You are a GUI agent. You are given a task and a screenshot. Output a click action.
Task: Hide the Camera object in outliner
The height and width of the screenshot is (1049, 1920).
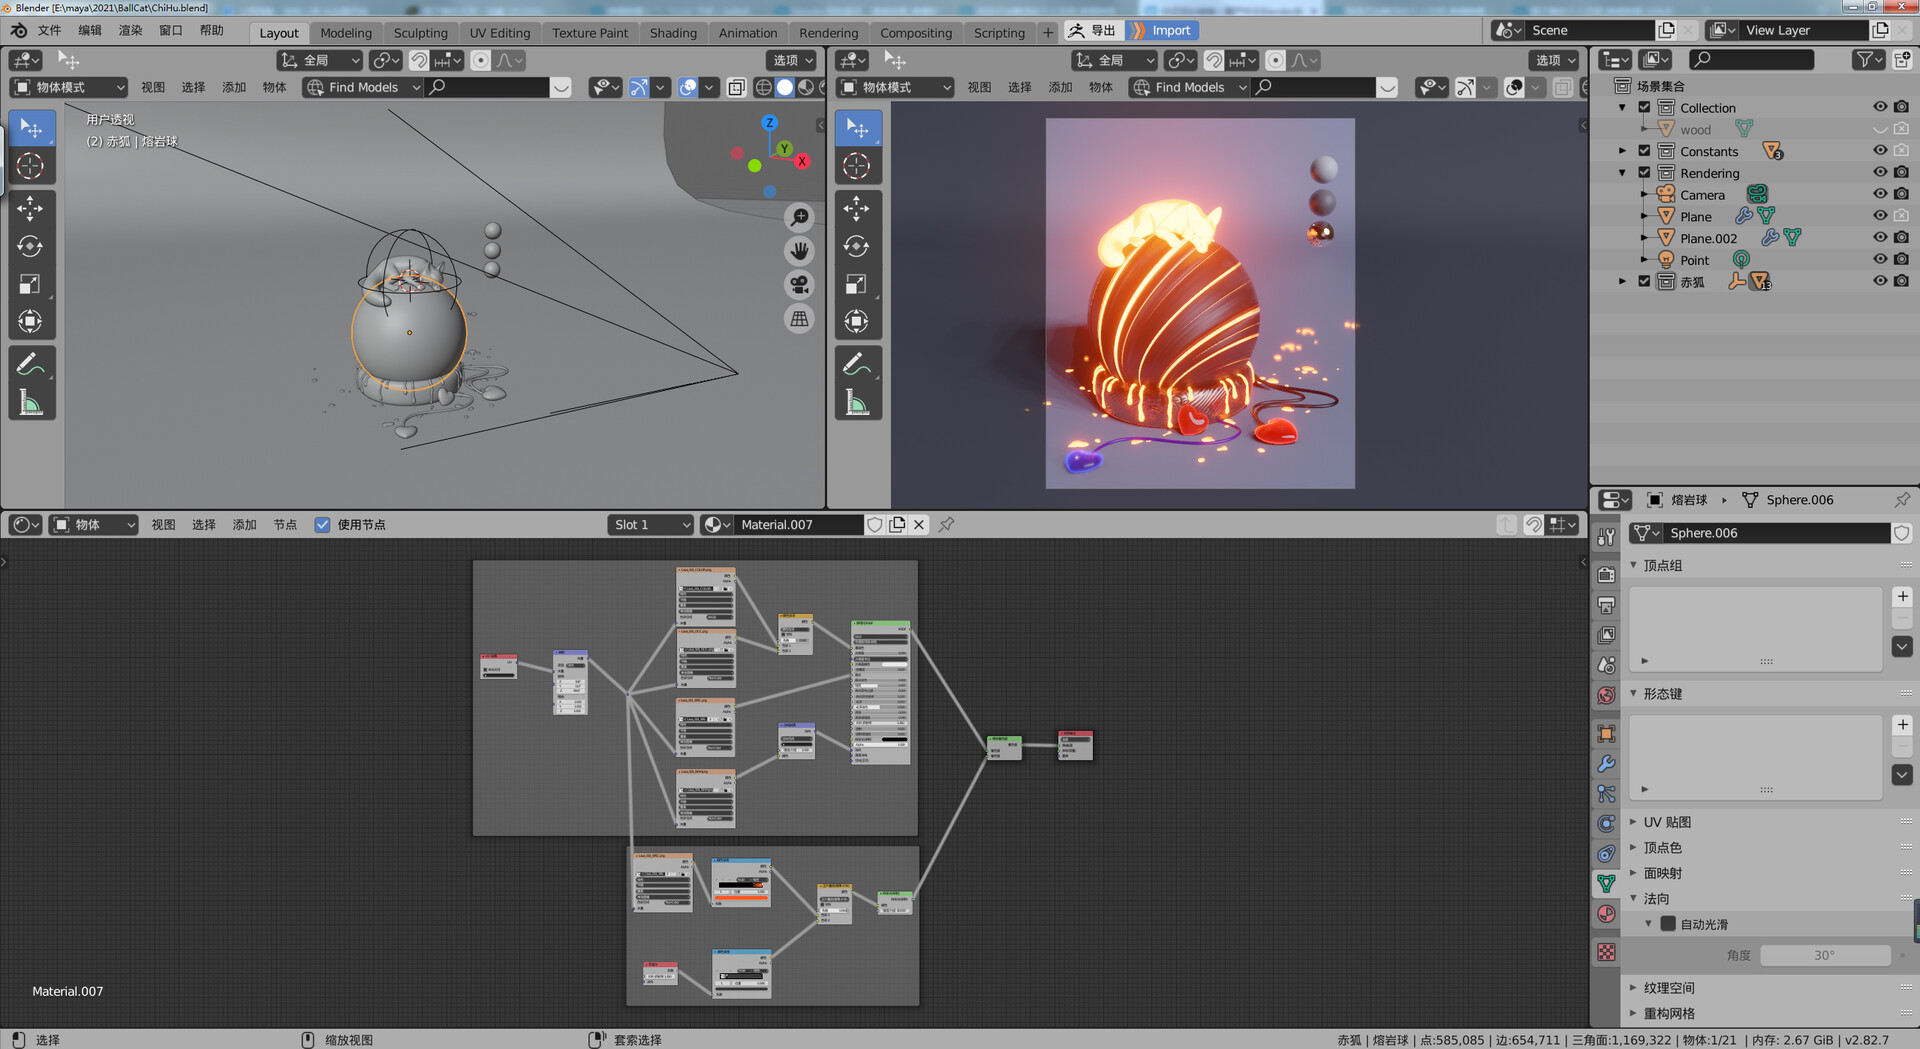(x=1879, y=195)
